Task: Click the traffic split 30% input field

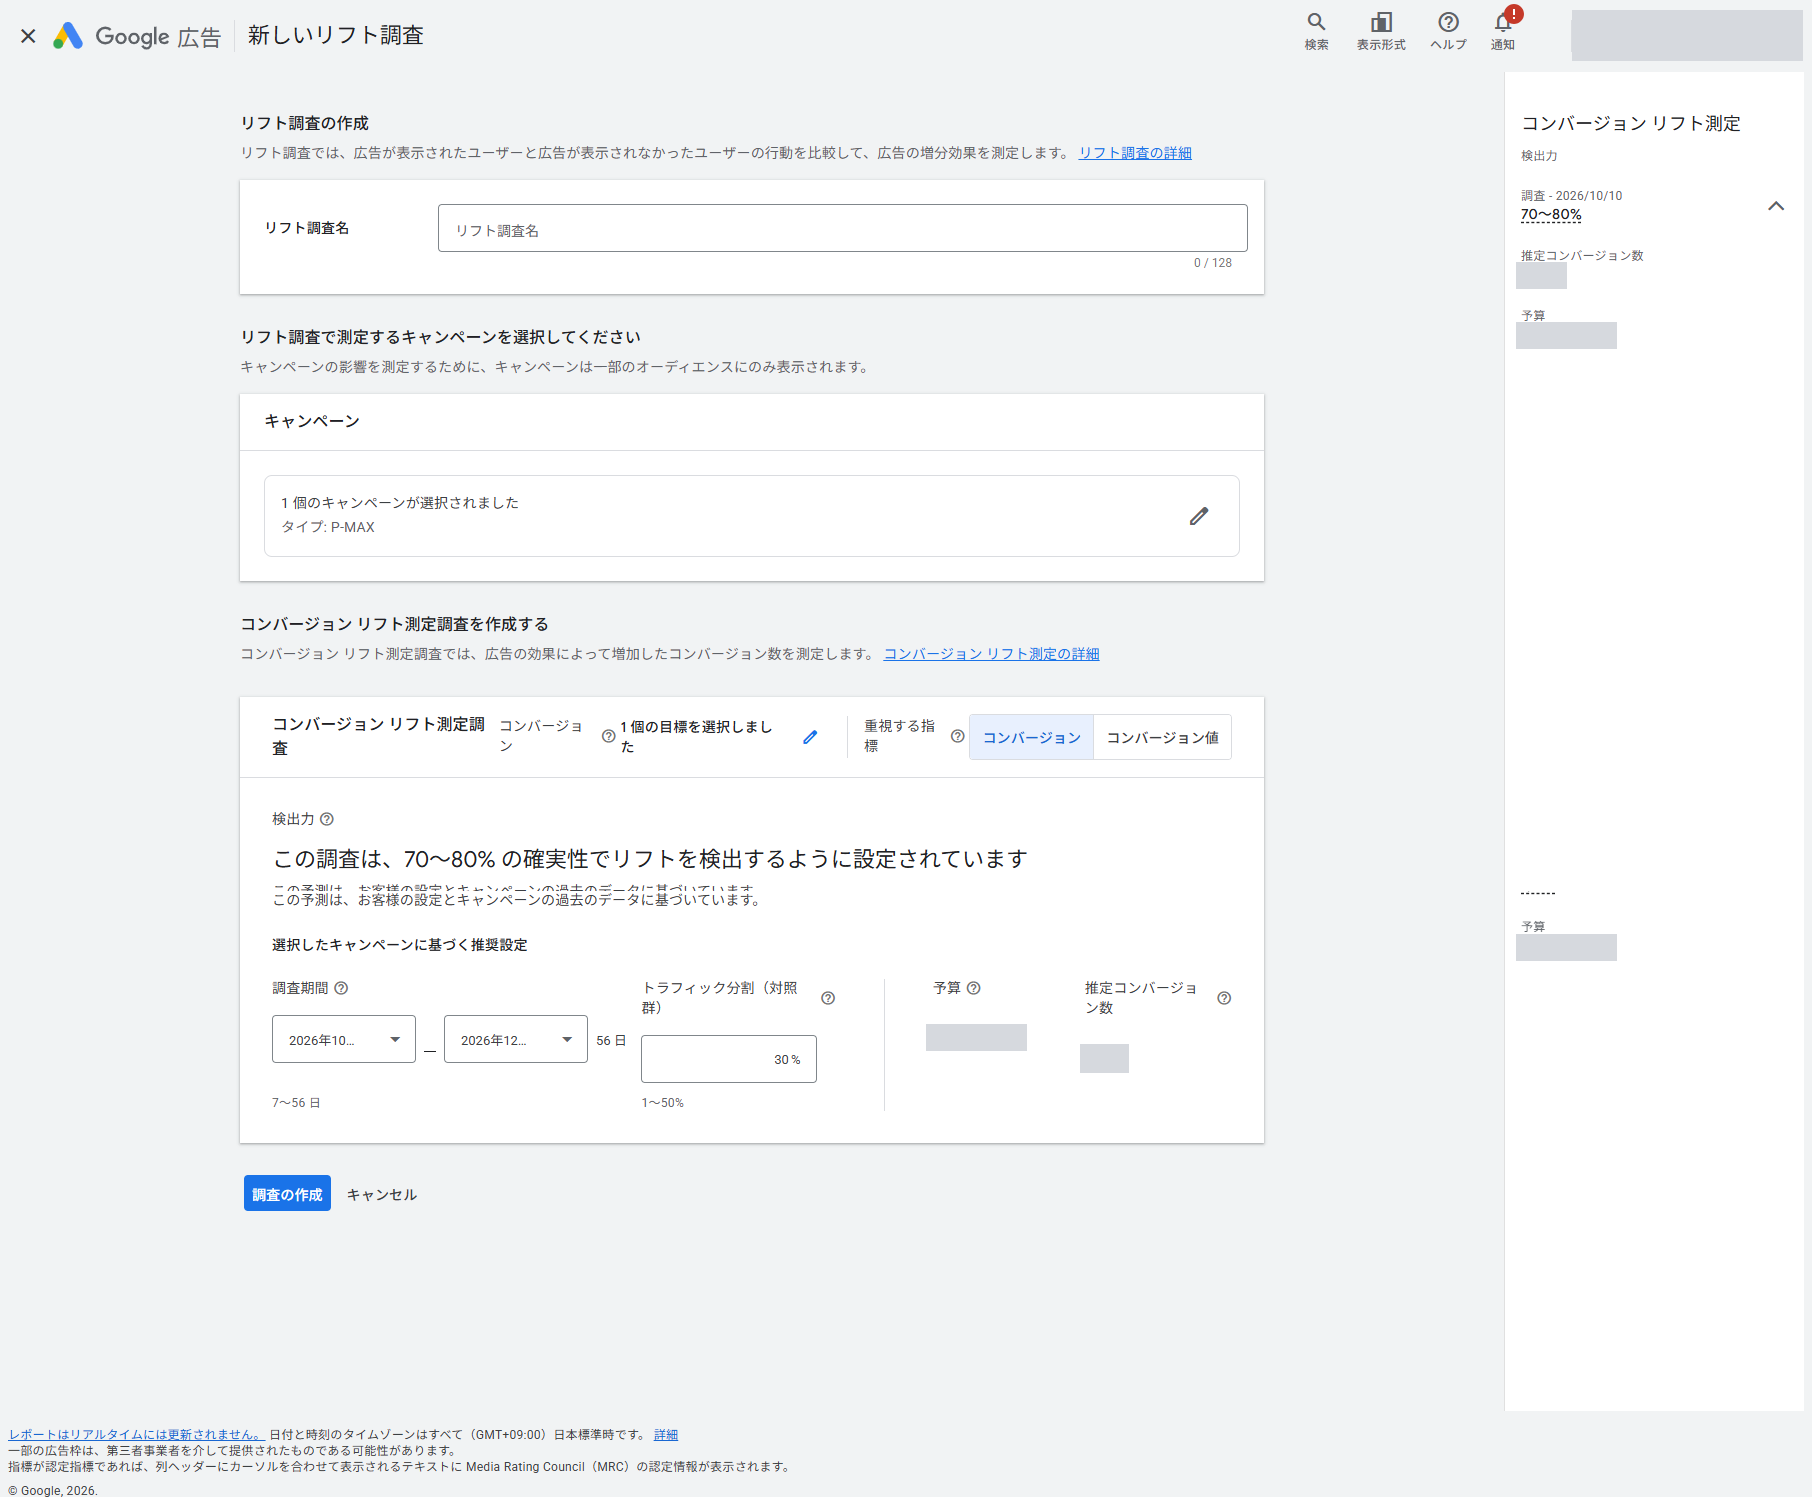Action: (729, 1059)
